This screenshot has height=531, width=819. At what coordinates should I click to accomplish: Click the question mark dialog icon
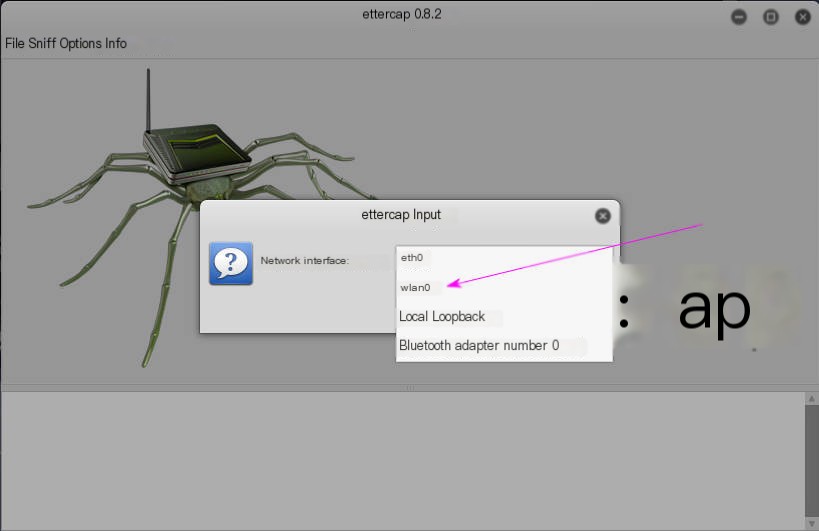coord(231,263)
